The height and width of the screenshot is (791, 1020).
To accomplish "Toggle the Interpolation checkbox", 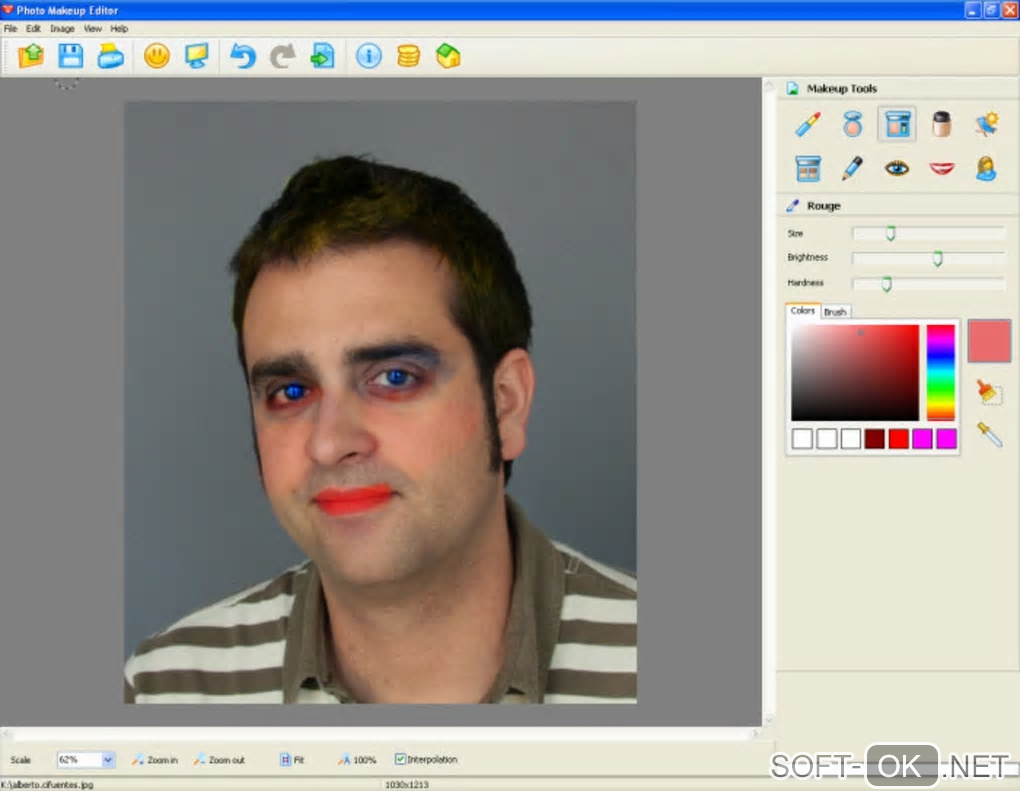I will 400,759.
